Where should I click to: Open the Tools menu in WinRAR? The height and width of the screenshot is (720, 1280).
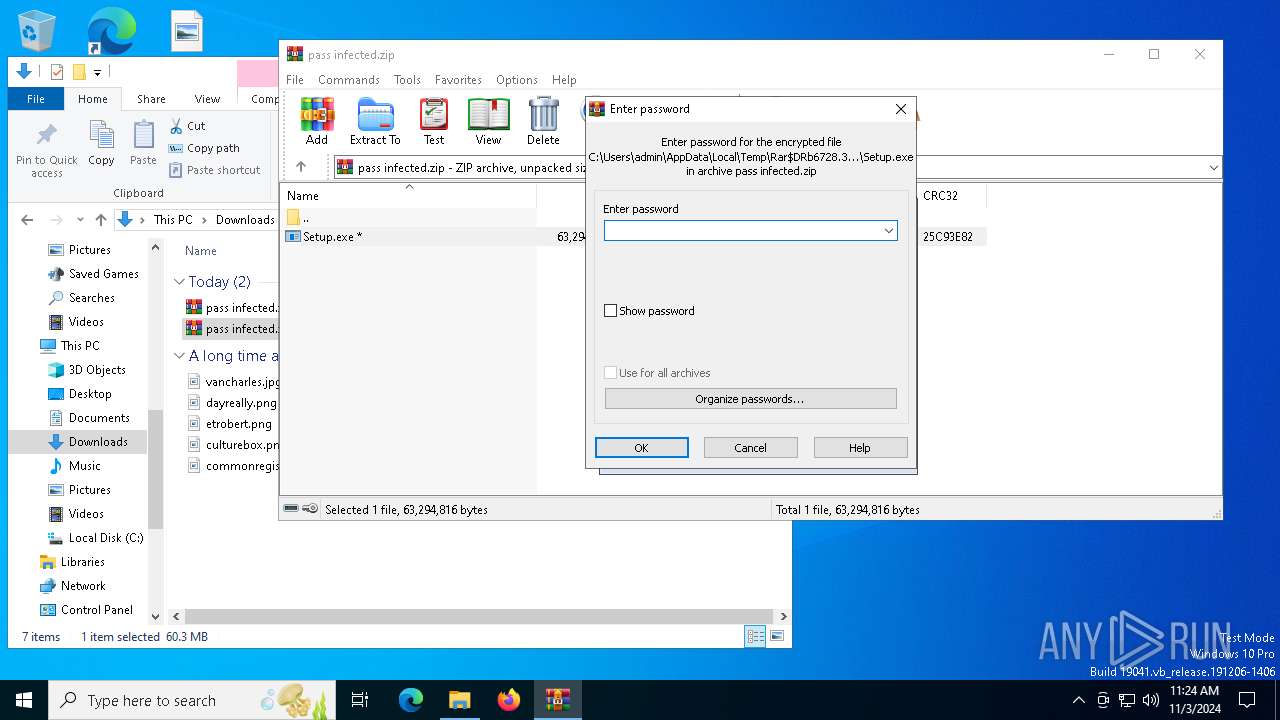(x=407, y=80)
